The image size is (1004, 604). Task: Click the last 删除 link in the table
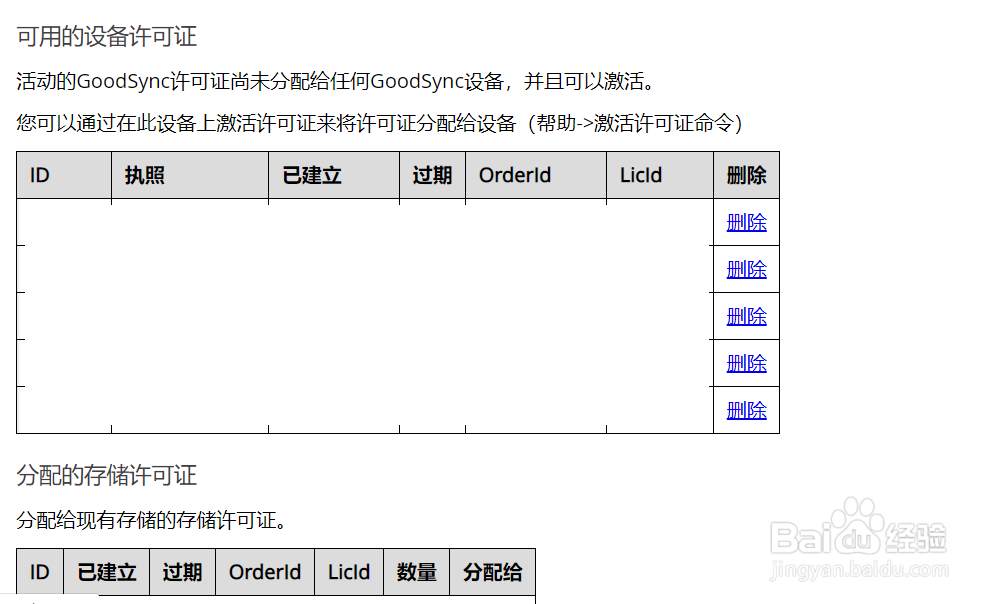[745, 409]
